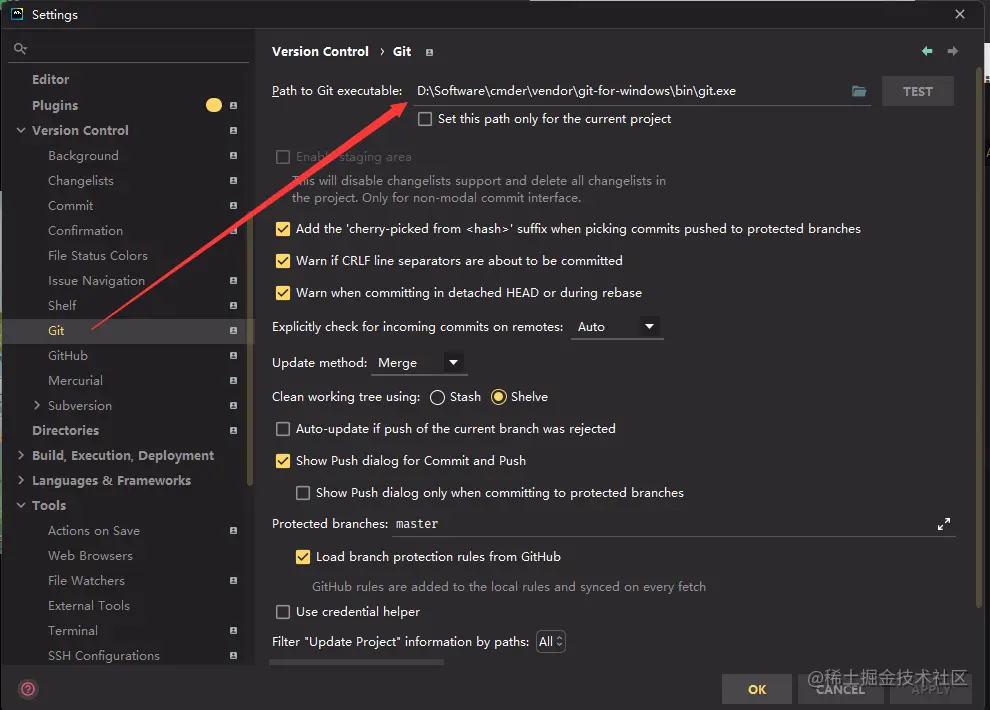This screenshot has height=710, width=990.
Task: Click the yellow update badge next to Plugins
Action: (213, 105)
